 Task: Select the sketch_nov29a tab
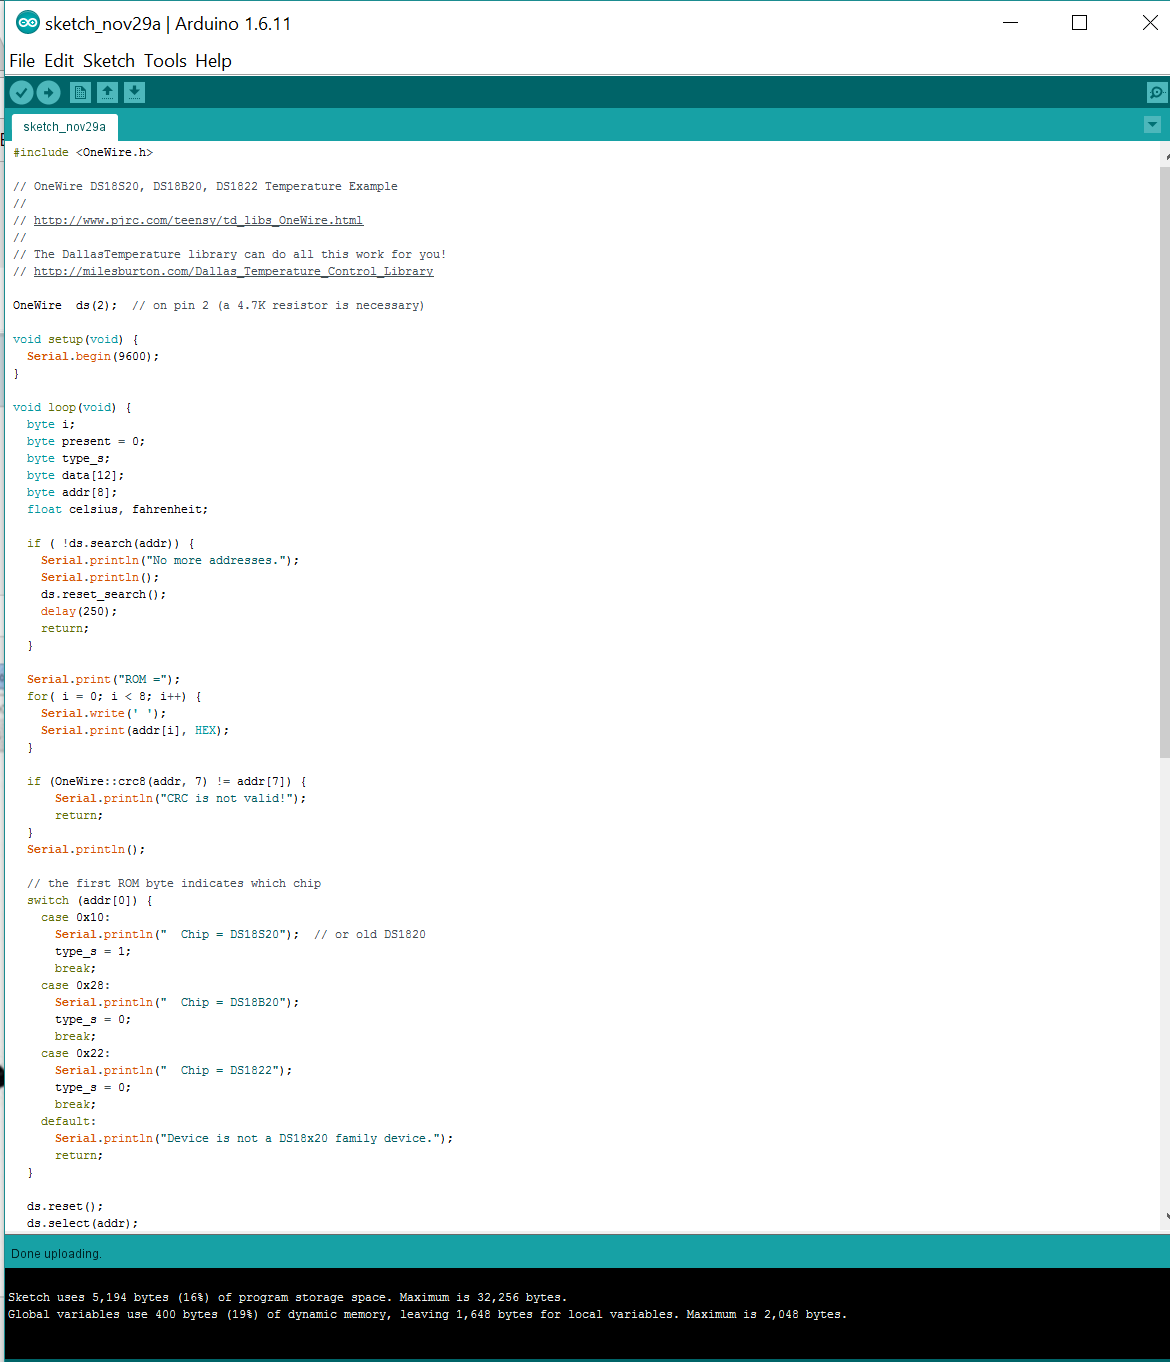tap(64, 127)
